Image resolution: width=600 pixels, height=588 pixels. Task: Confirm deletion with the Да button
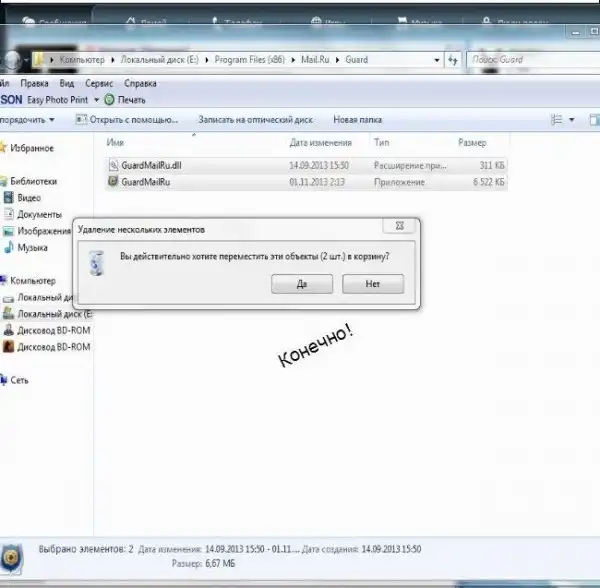coord(301,284)
